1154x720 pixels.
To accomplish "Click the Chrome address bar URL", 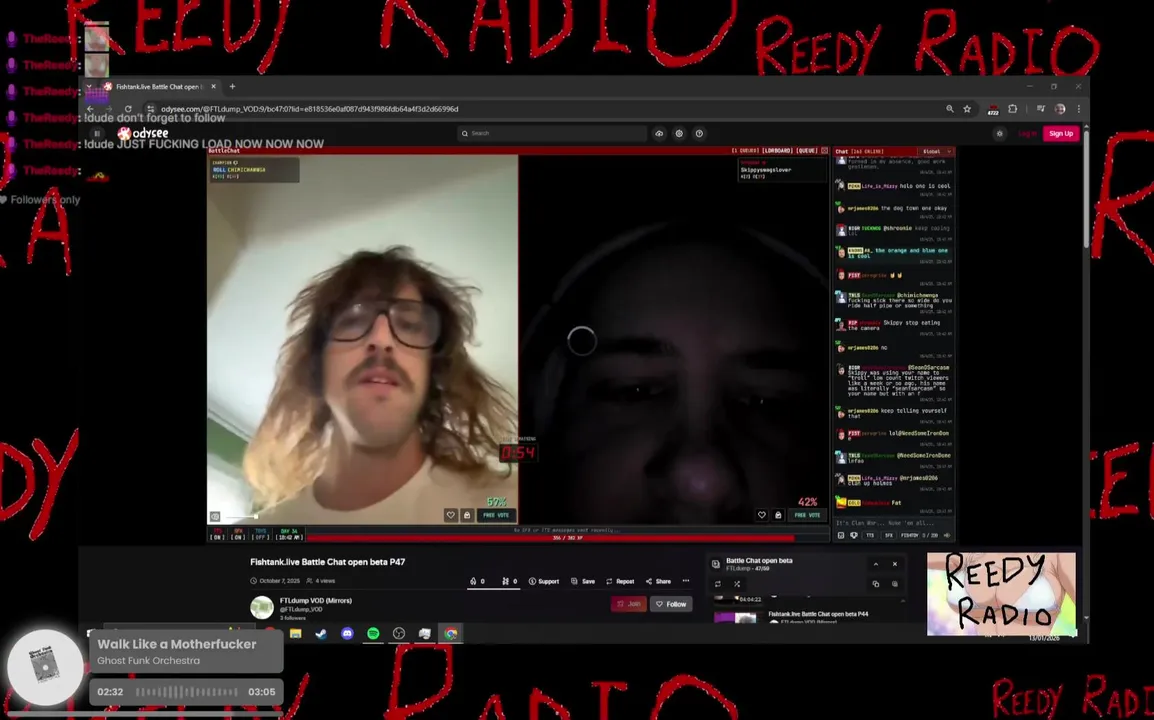I will (x=310, y=109).
